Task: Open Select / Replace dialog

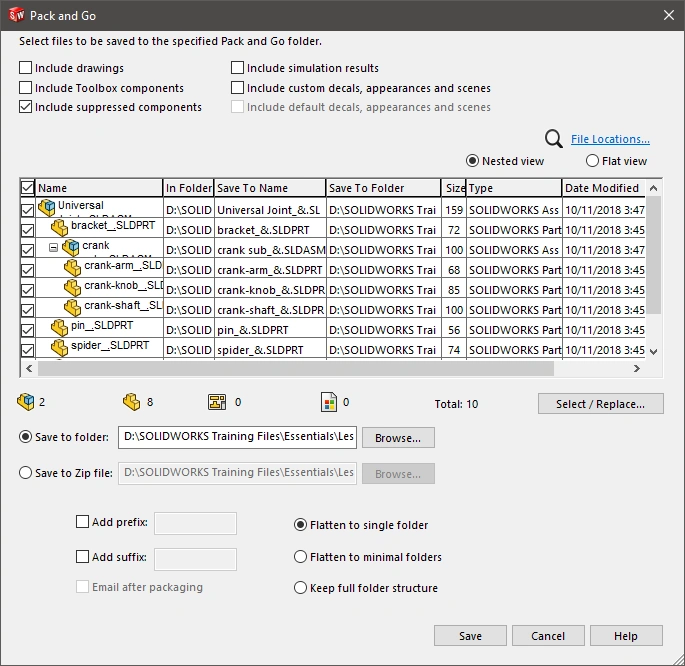Action: point(601,404)
